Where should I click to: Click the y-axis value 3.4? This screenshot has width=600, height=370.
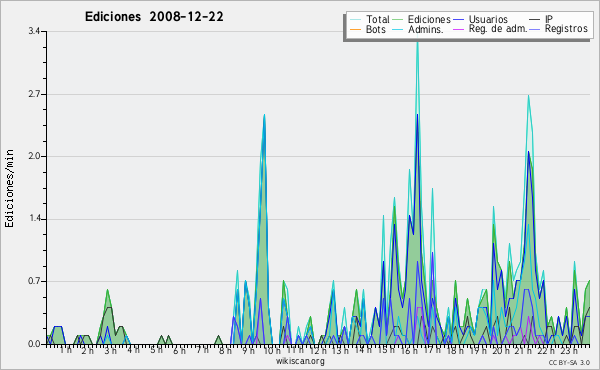click(x=34, y=31)
